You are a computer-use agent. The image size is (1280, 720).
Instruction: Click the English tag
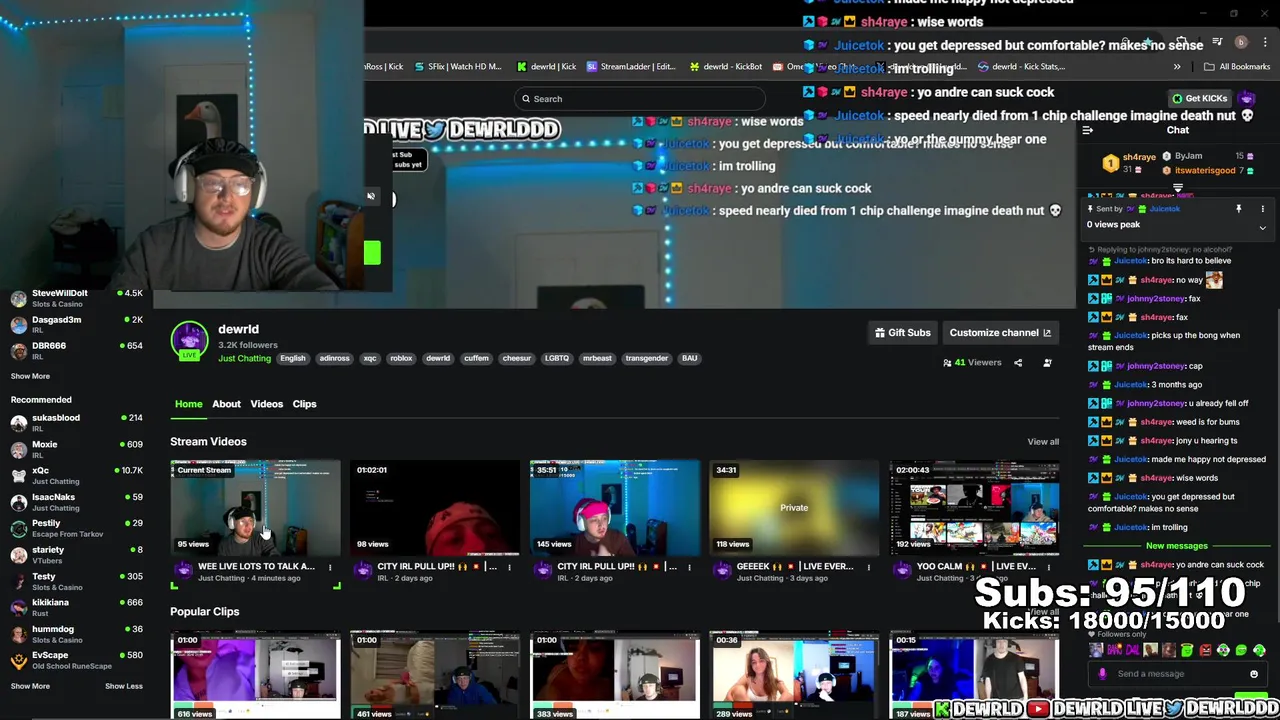(x=292, y=359)
